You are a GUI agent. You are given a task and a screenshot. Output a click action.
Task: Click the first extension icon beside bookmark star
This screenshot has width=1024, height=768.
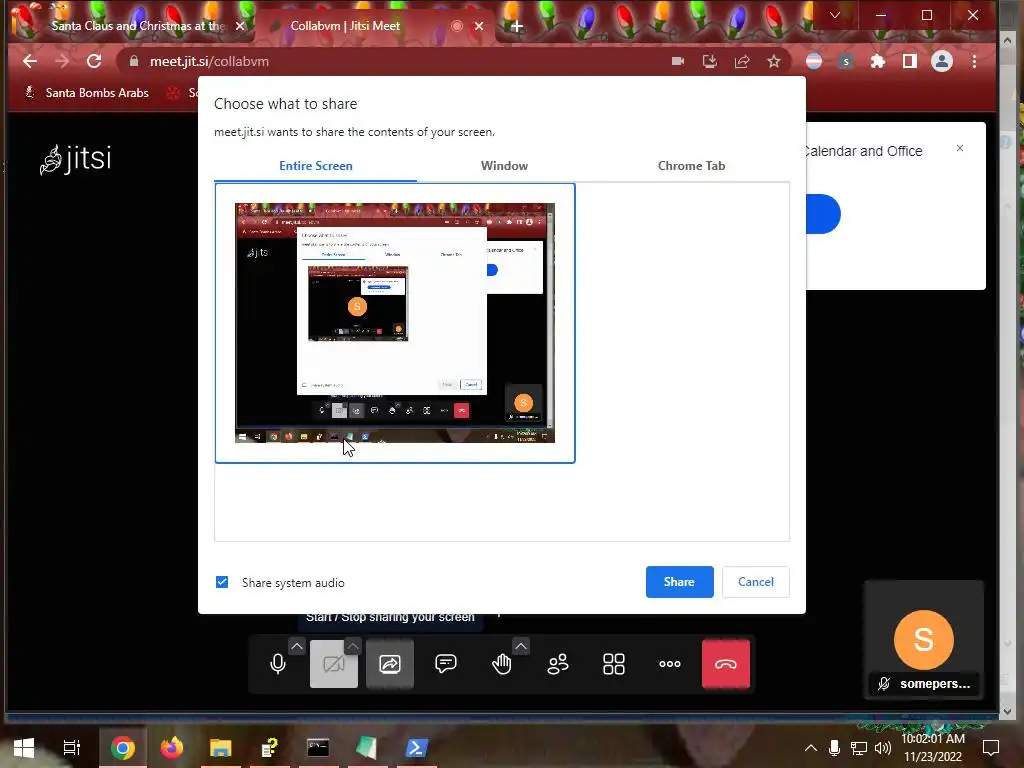coord(814,61)
